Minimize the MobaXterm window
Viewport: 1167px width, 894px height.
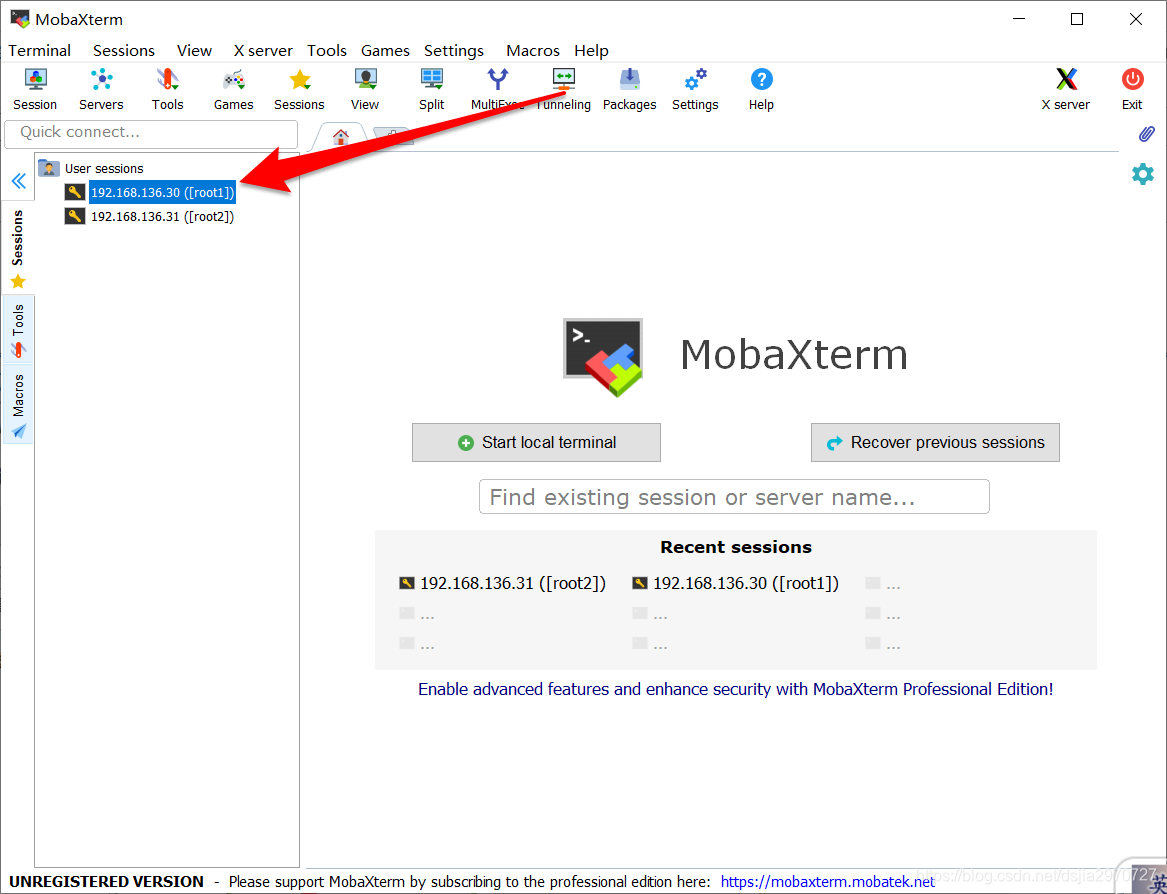point(1019,19)
